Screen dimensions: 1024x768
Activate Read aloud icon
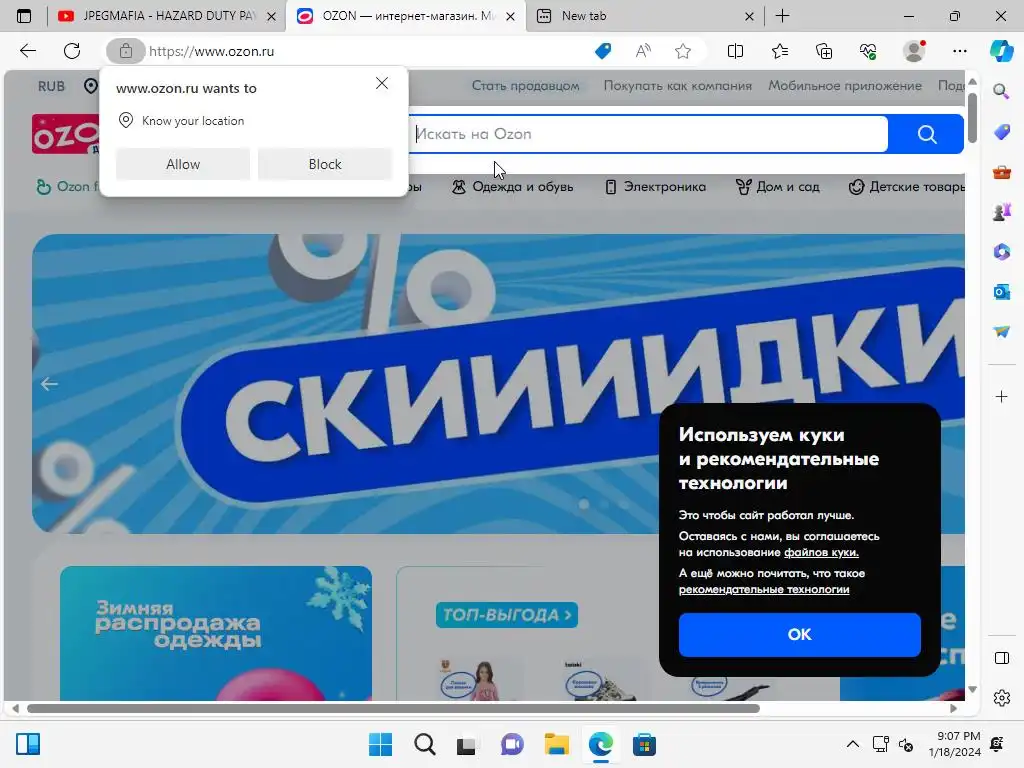[x=643, y=51]
